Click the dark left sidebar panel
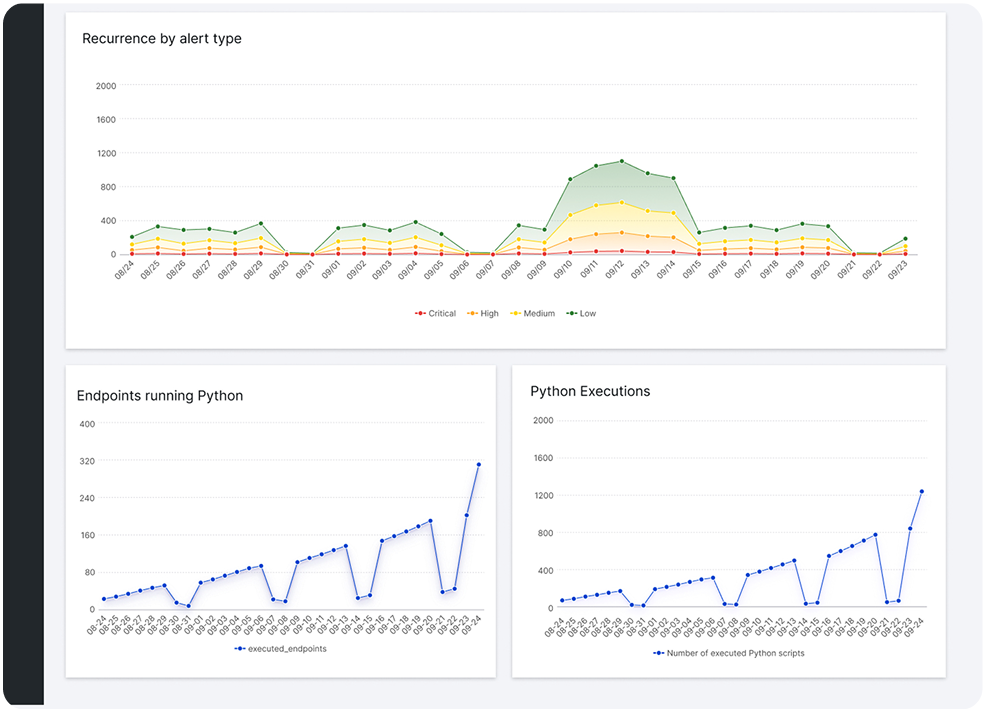Viewport: 986px width, 713px height. pos(23,353)
